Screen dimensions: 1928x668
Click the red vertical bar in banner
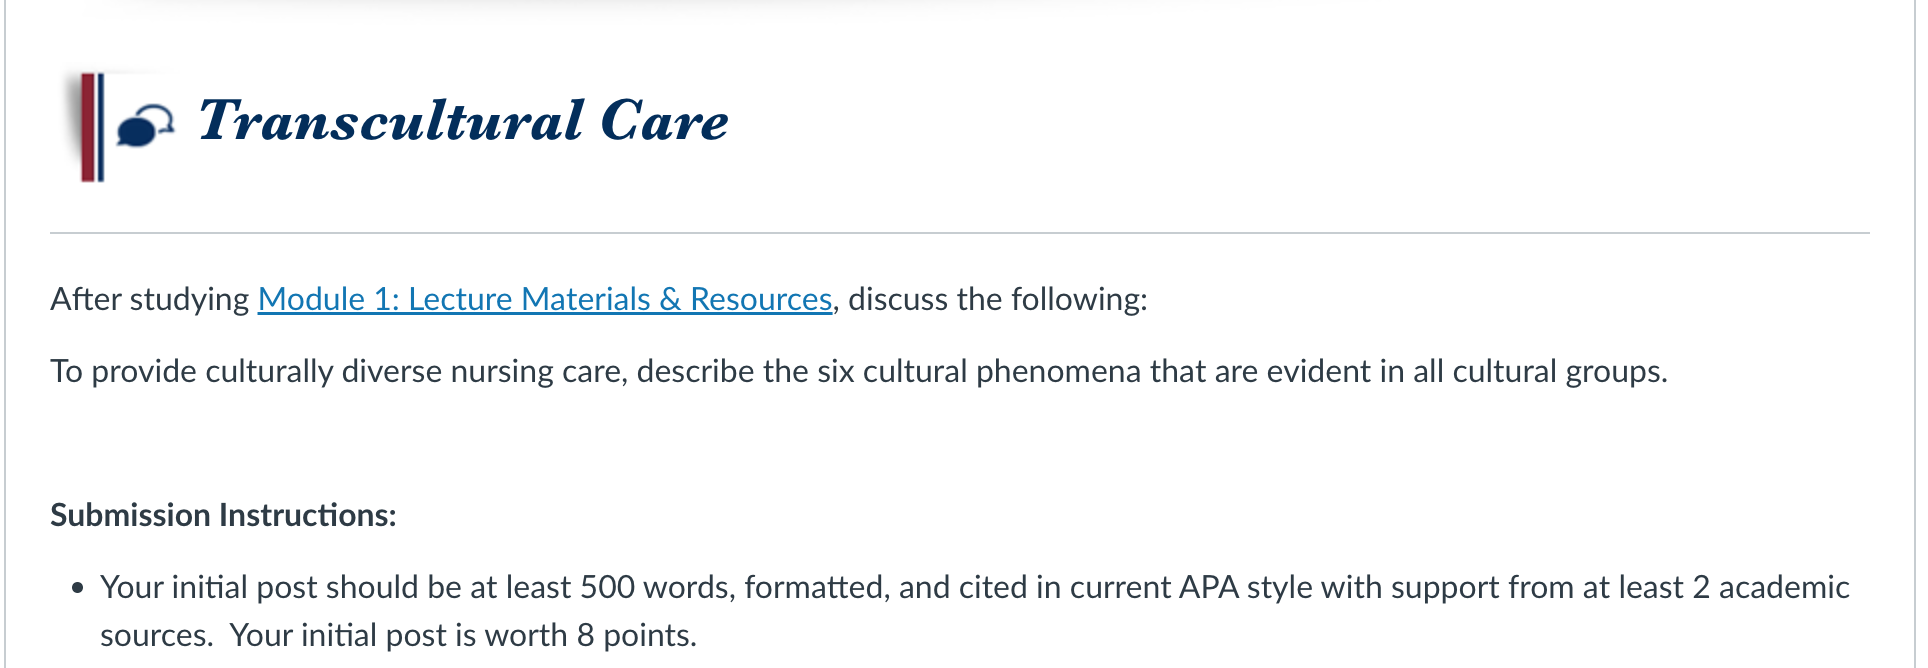[88, 127]
